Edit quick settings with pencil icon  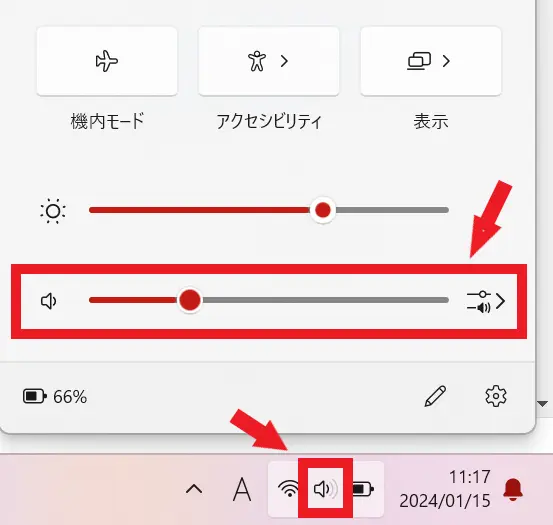coord(435,396)
